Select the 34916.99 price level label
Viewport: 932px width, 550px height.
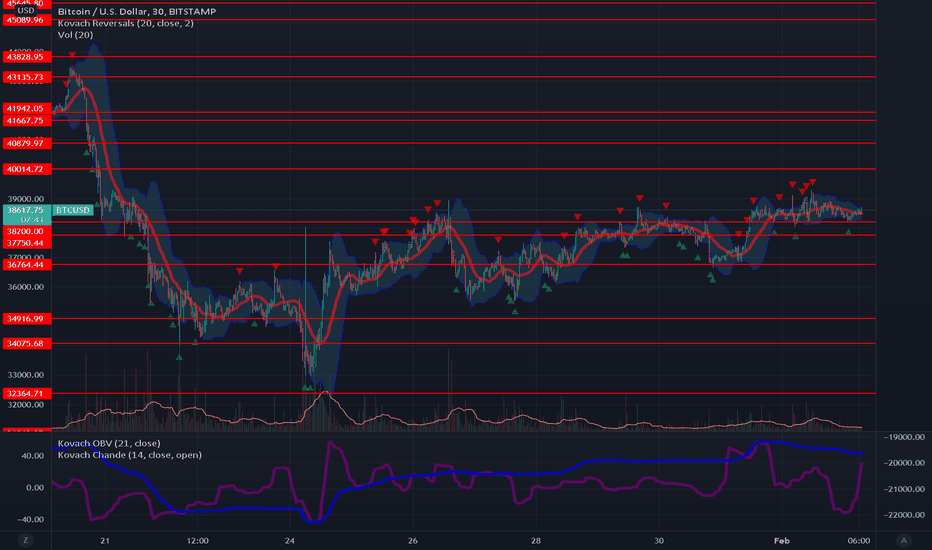(27, 319)
